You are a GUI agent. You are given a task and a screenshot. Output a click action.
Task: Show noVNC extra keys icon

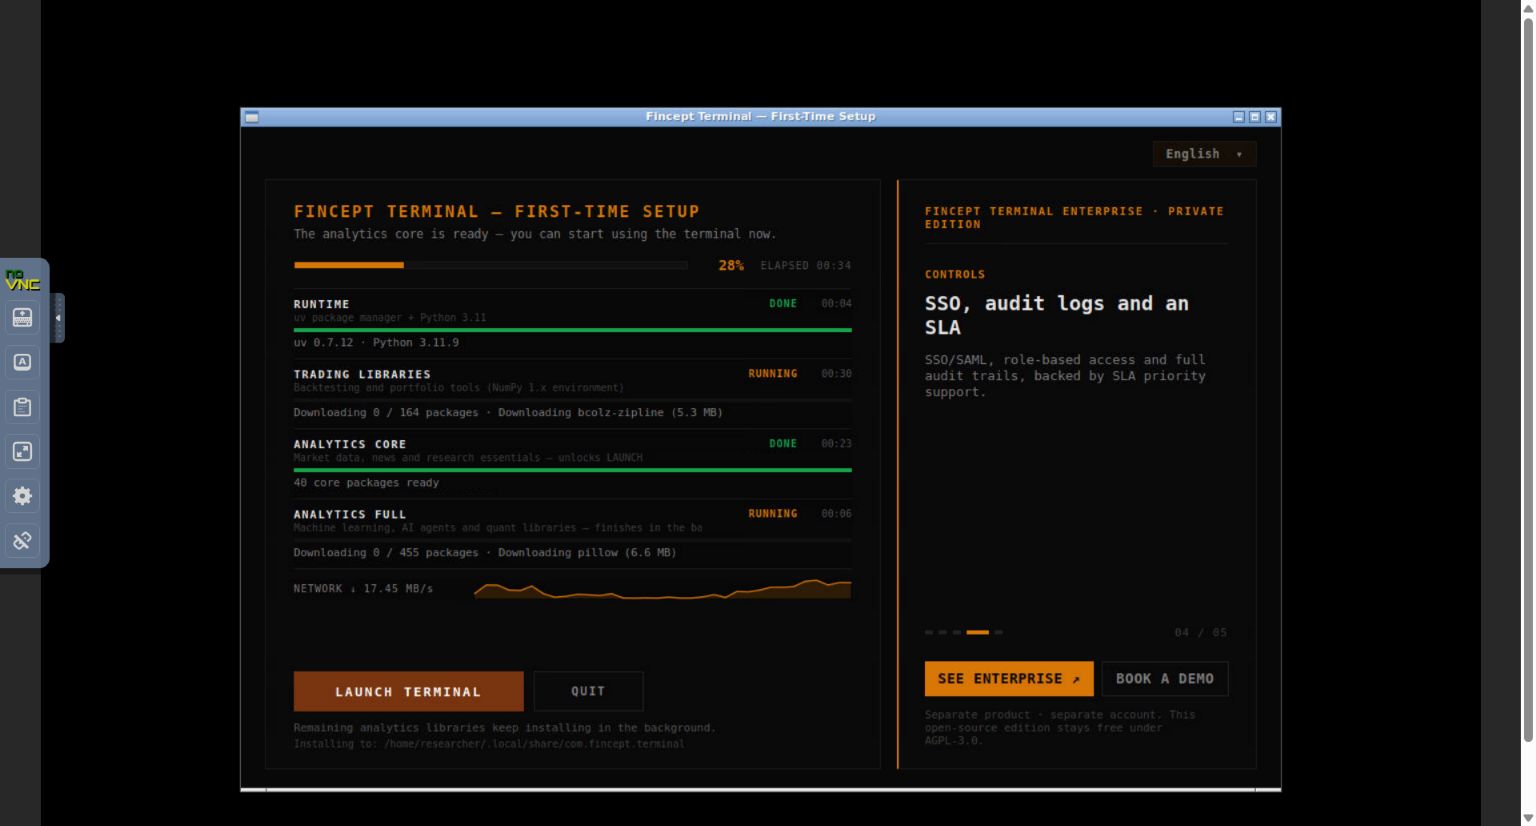coord(22,362)
